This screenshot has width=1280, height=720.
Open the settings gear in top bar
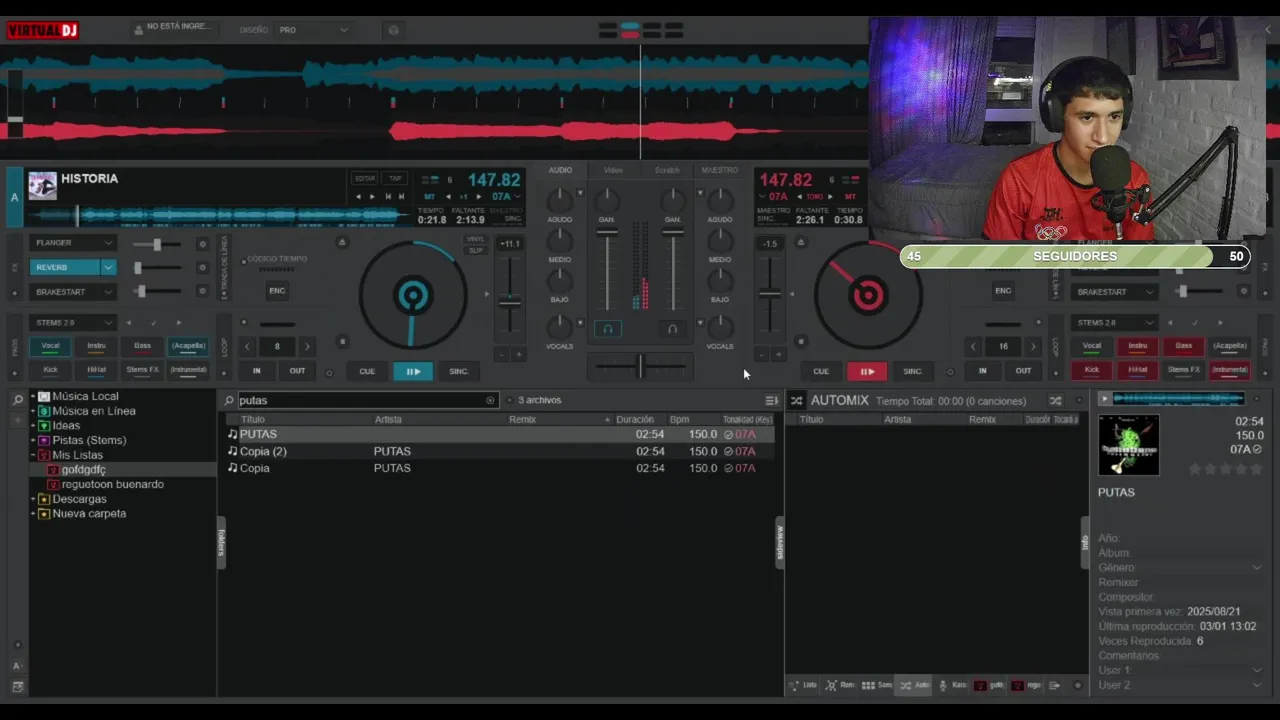[x=393, y=30]
